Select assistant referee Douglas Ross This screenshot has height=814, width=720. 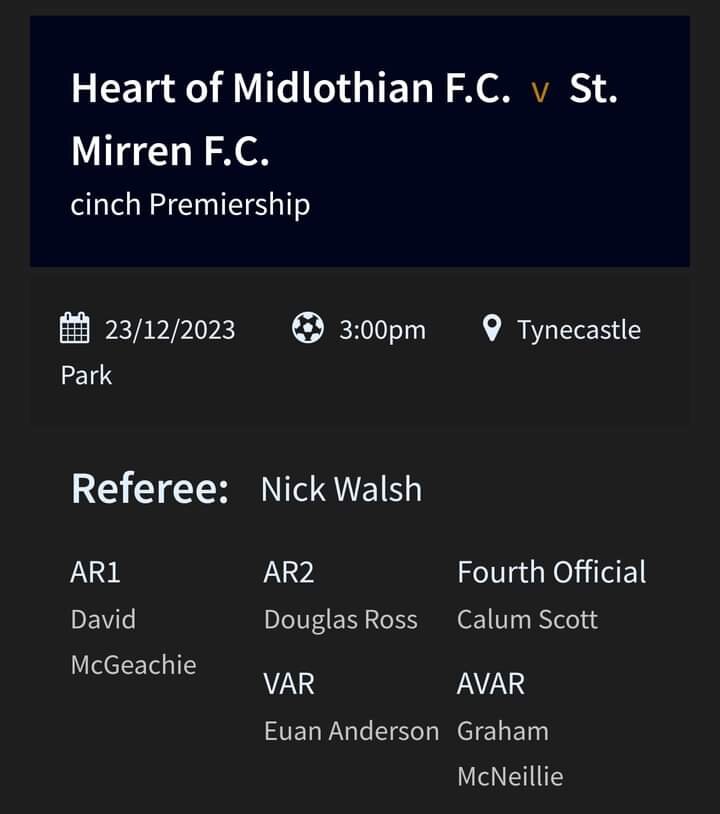[x=341, y=619]
